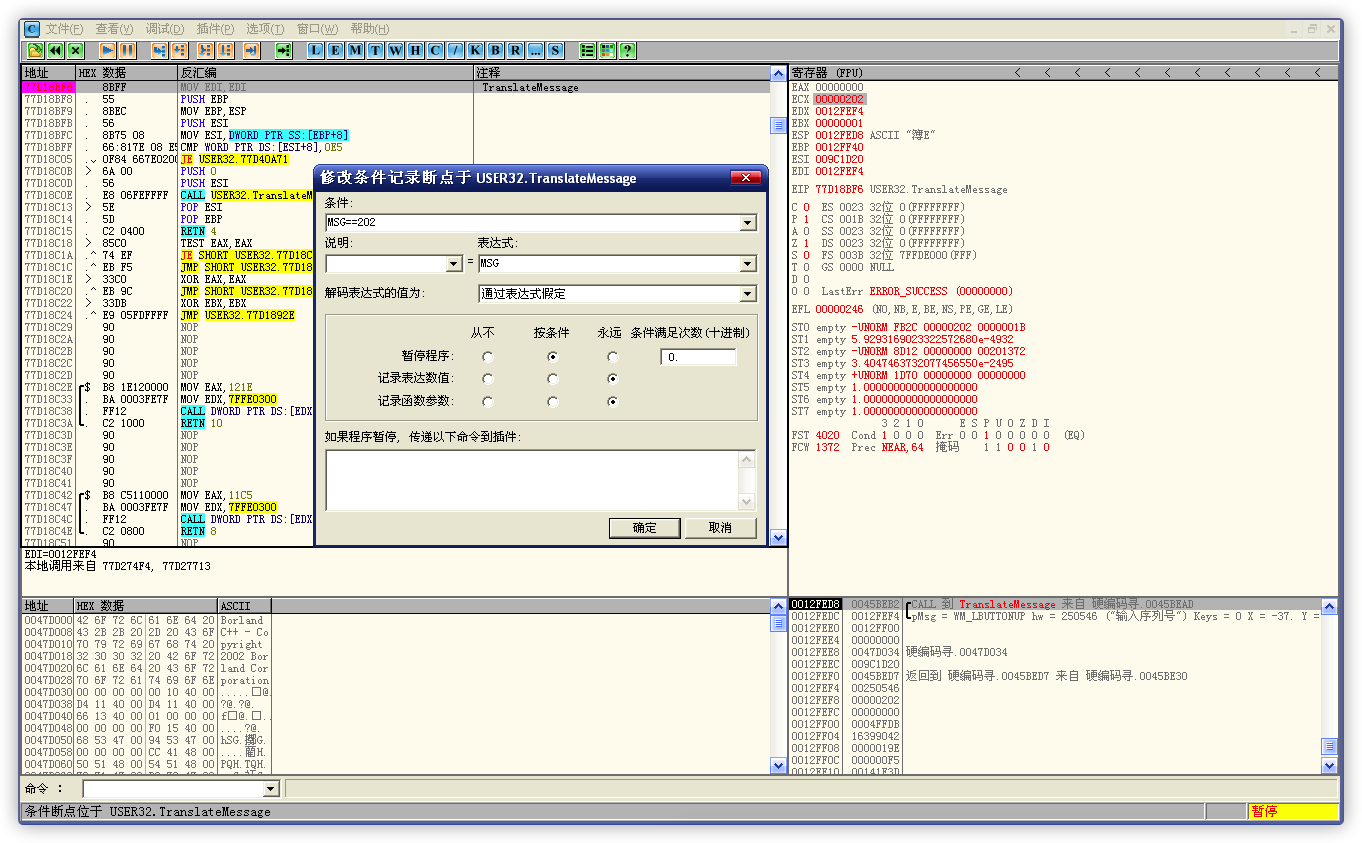
Task: Cancel the breakpoint dialog with 取消
Action: click(x=721, y=527)
